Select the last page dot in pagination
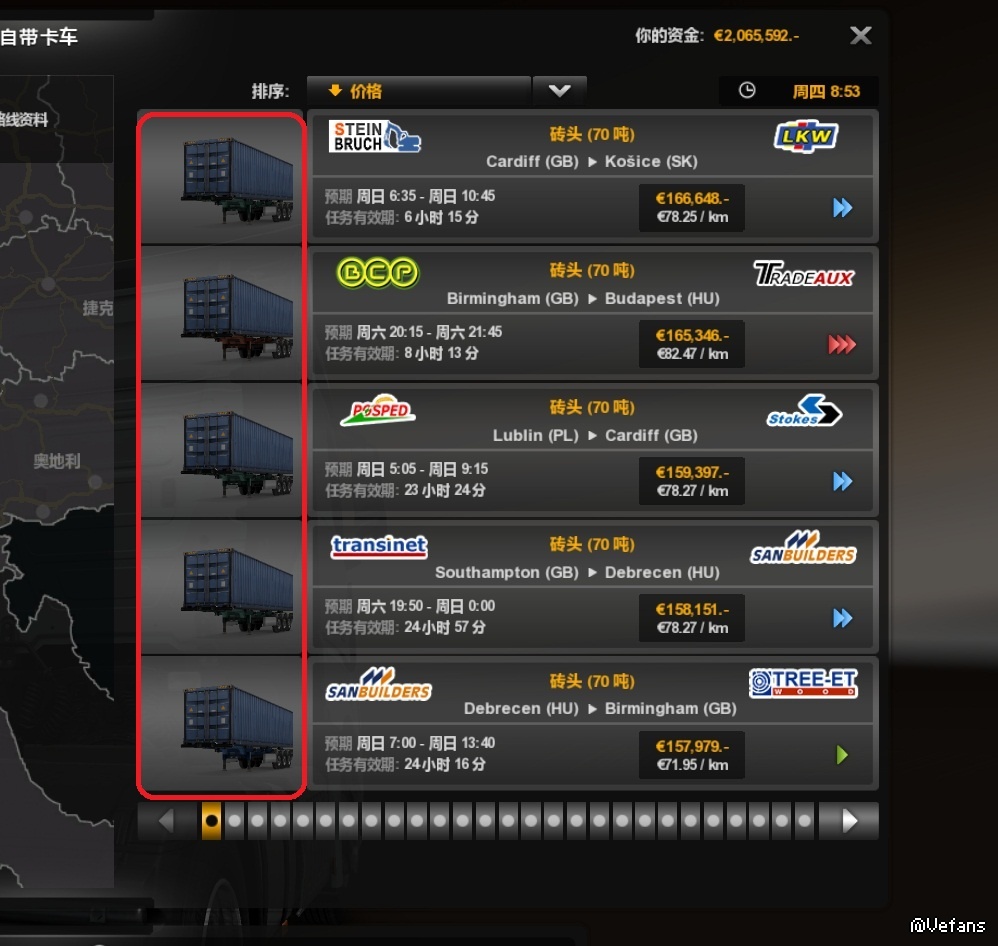This screenshot has width=998, height=946. click(805, 821)
